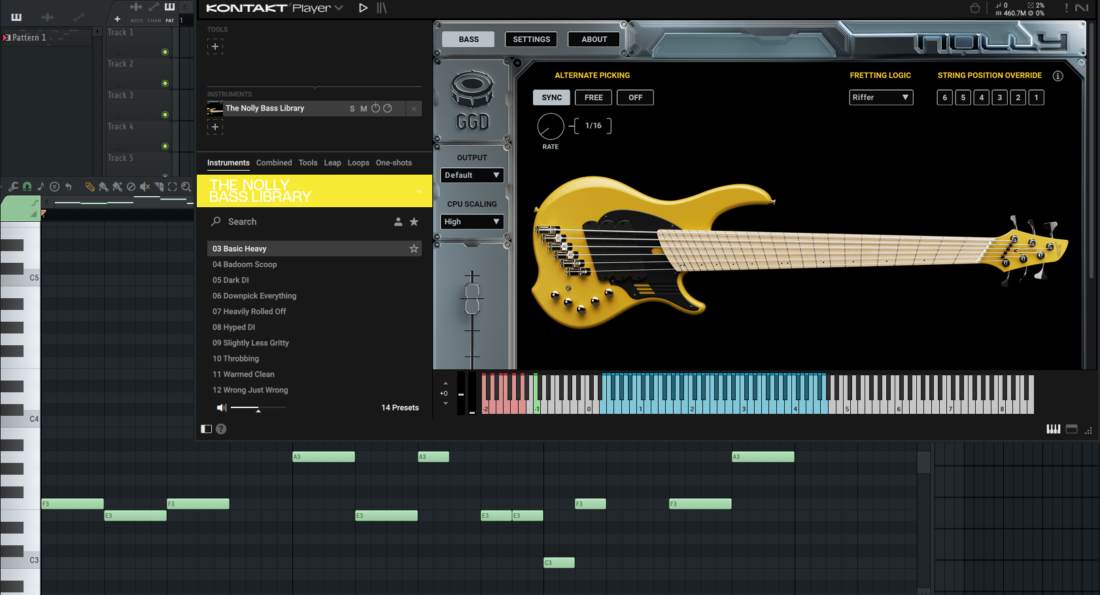Screen dimensions: 1100x595
Task: Switch to the One-shots tab
Action: tap(394, 163)
